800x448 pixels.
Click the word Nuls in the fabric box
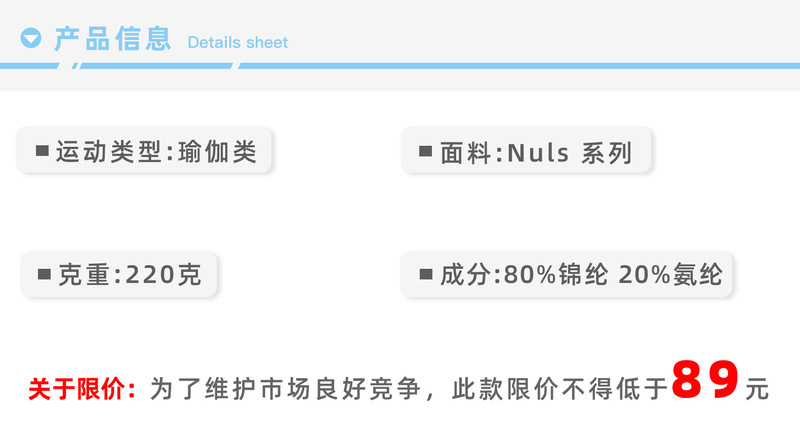538,153
